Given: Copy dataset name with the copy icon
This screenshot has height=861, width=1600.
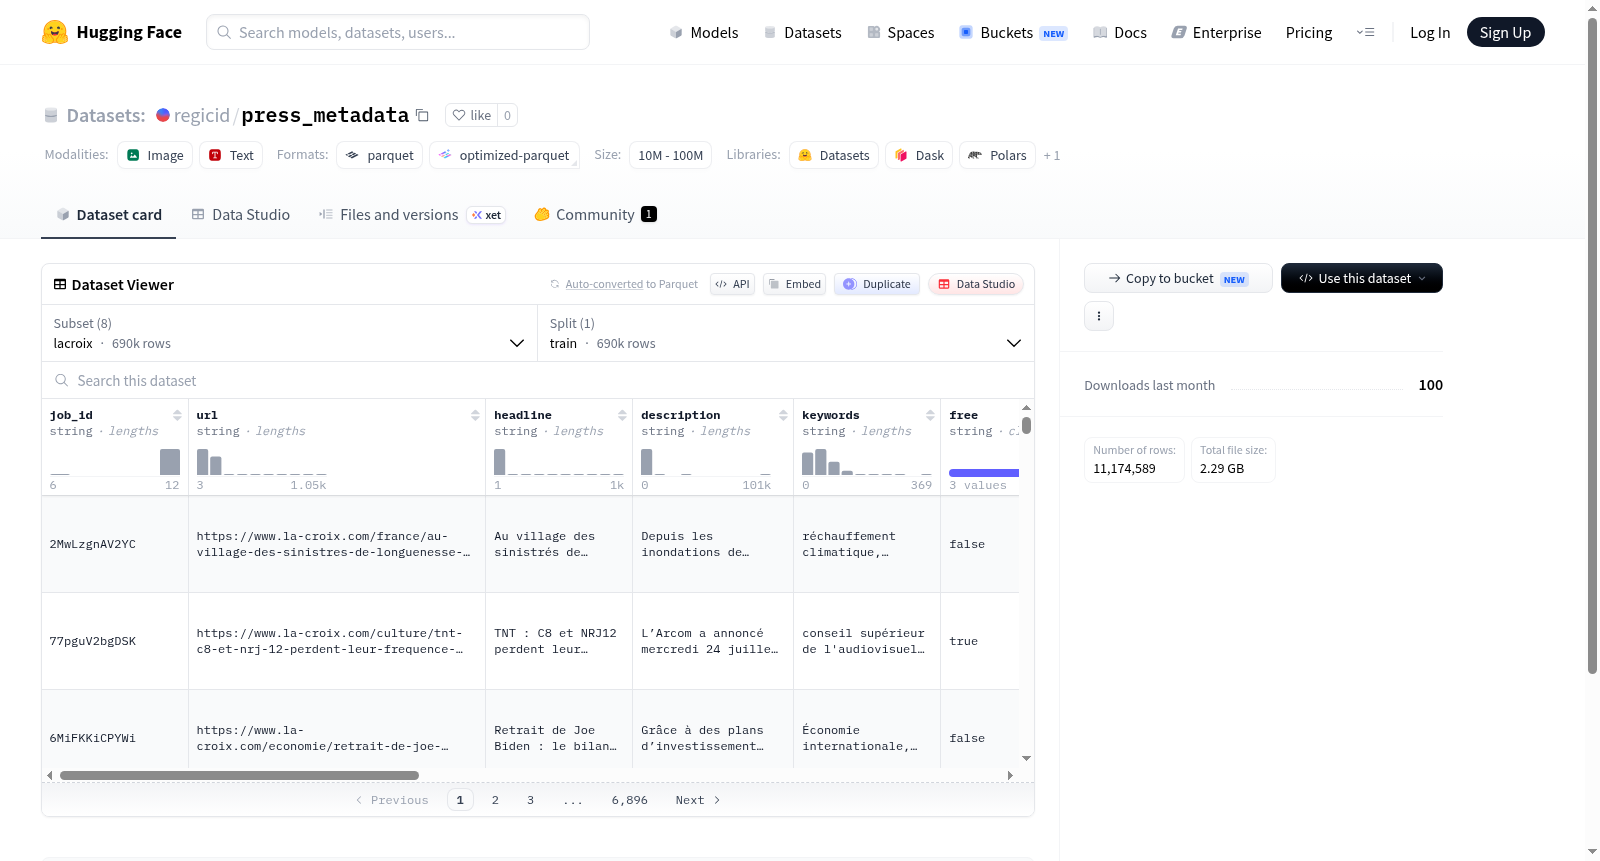Looking at the screenshot, I should pyautogui.click(x=422, y=115).
